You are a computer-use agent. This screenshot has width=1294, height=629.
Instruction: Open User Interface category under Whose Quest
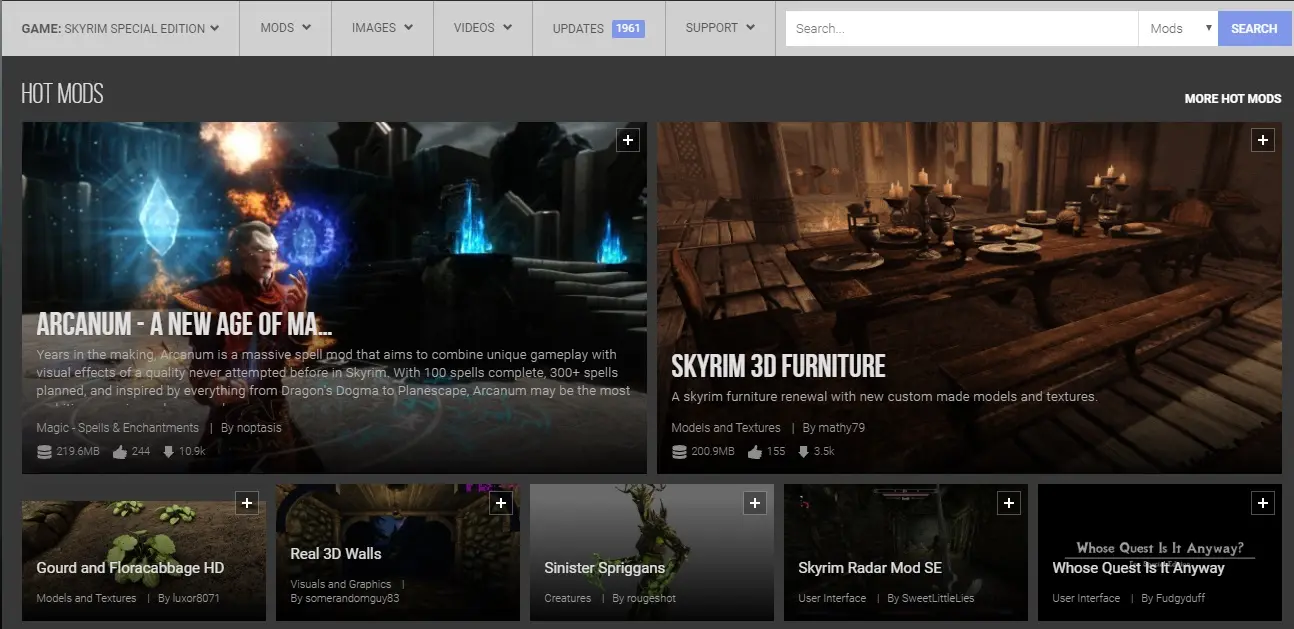(1086, 598)
